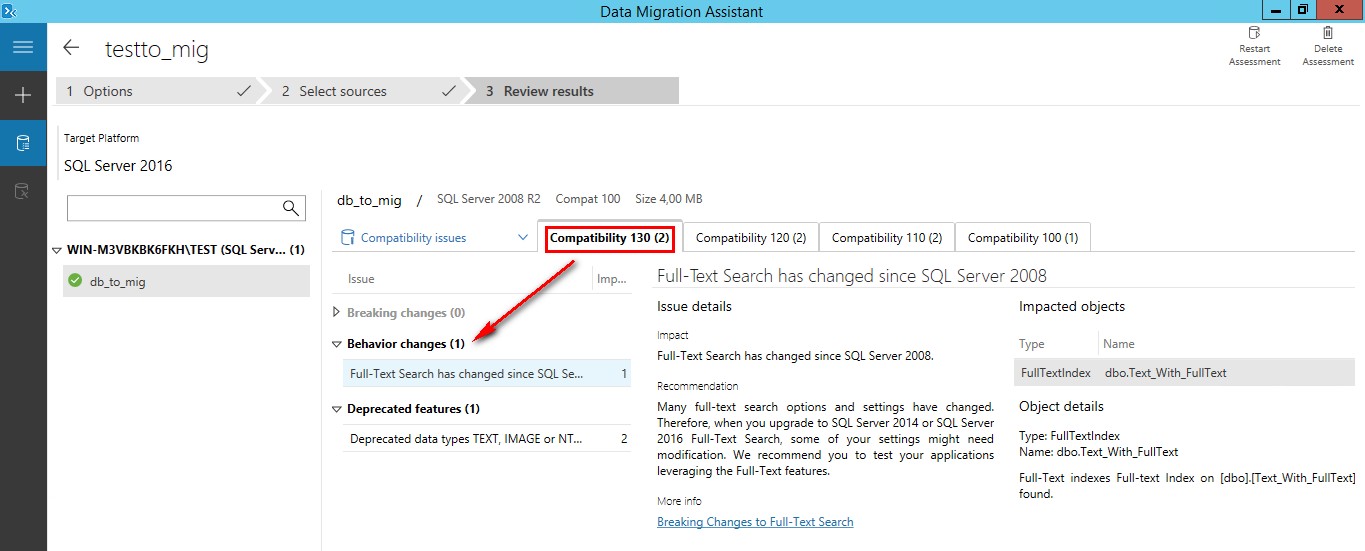This screenshot has width=1365, height=551.
Task: Switch to Compatibility 100 (1) tab
Action: (x=1023, y=238)
